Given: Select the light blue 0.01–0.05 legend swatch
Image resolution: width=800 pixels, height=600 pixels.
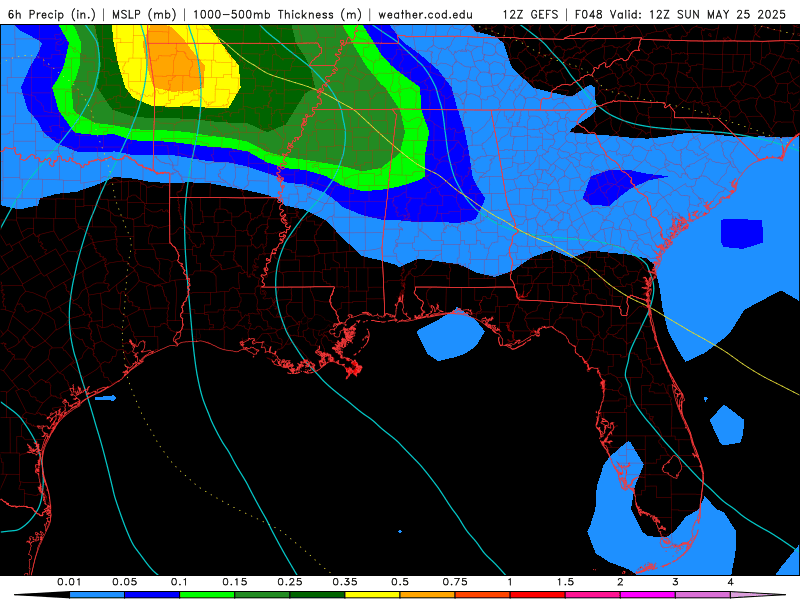Looking at the screenshot, I should click(x=97, y=595).
